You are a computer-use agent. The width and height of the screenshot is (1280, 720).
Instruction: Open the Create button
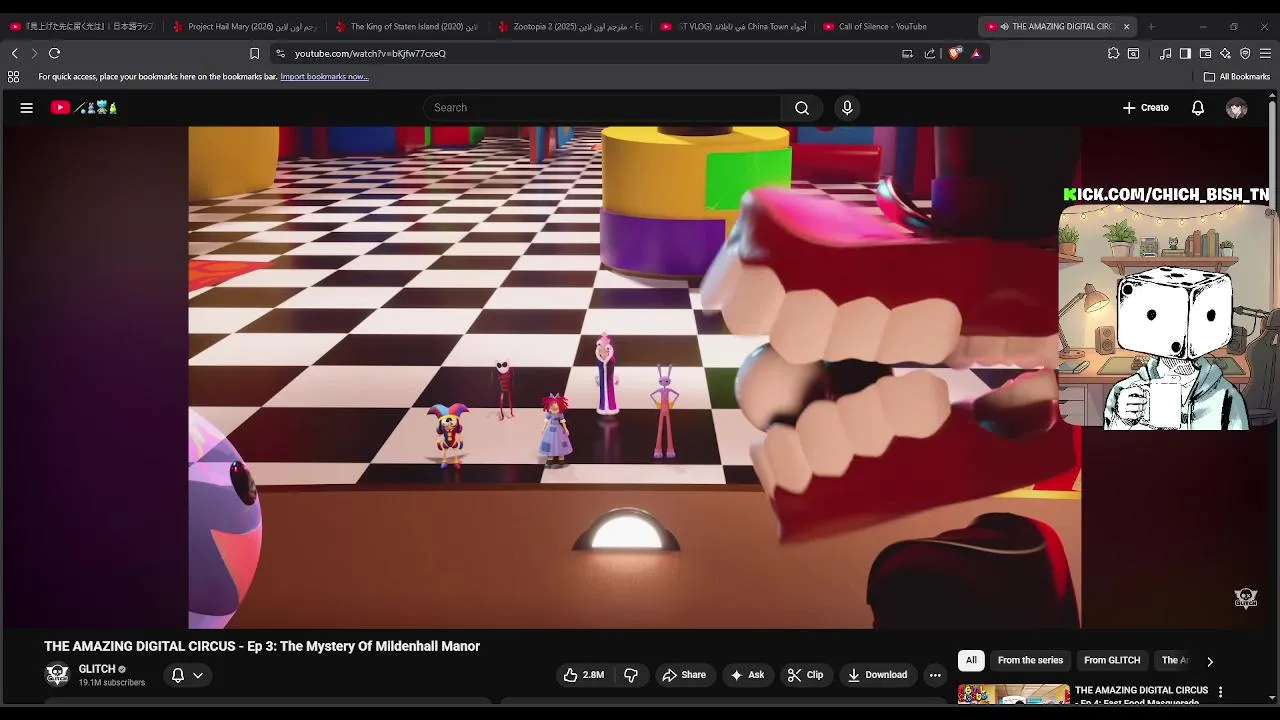point(1146,108)
